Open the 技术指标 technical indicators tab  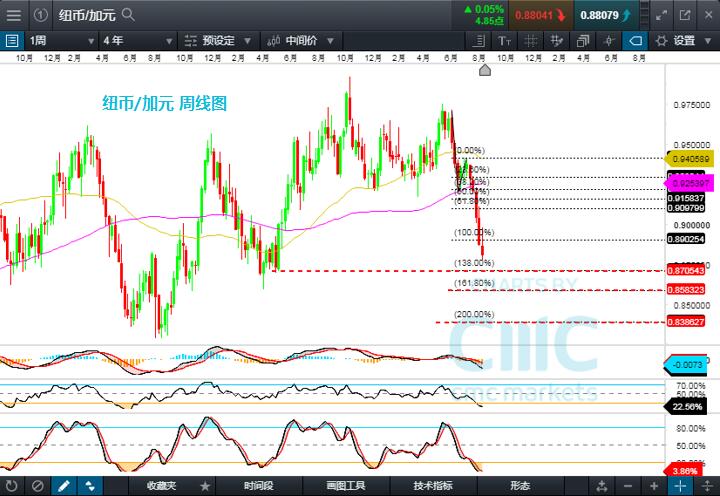point(433,485)
